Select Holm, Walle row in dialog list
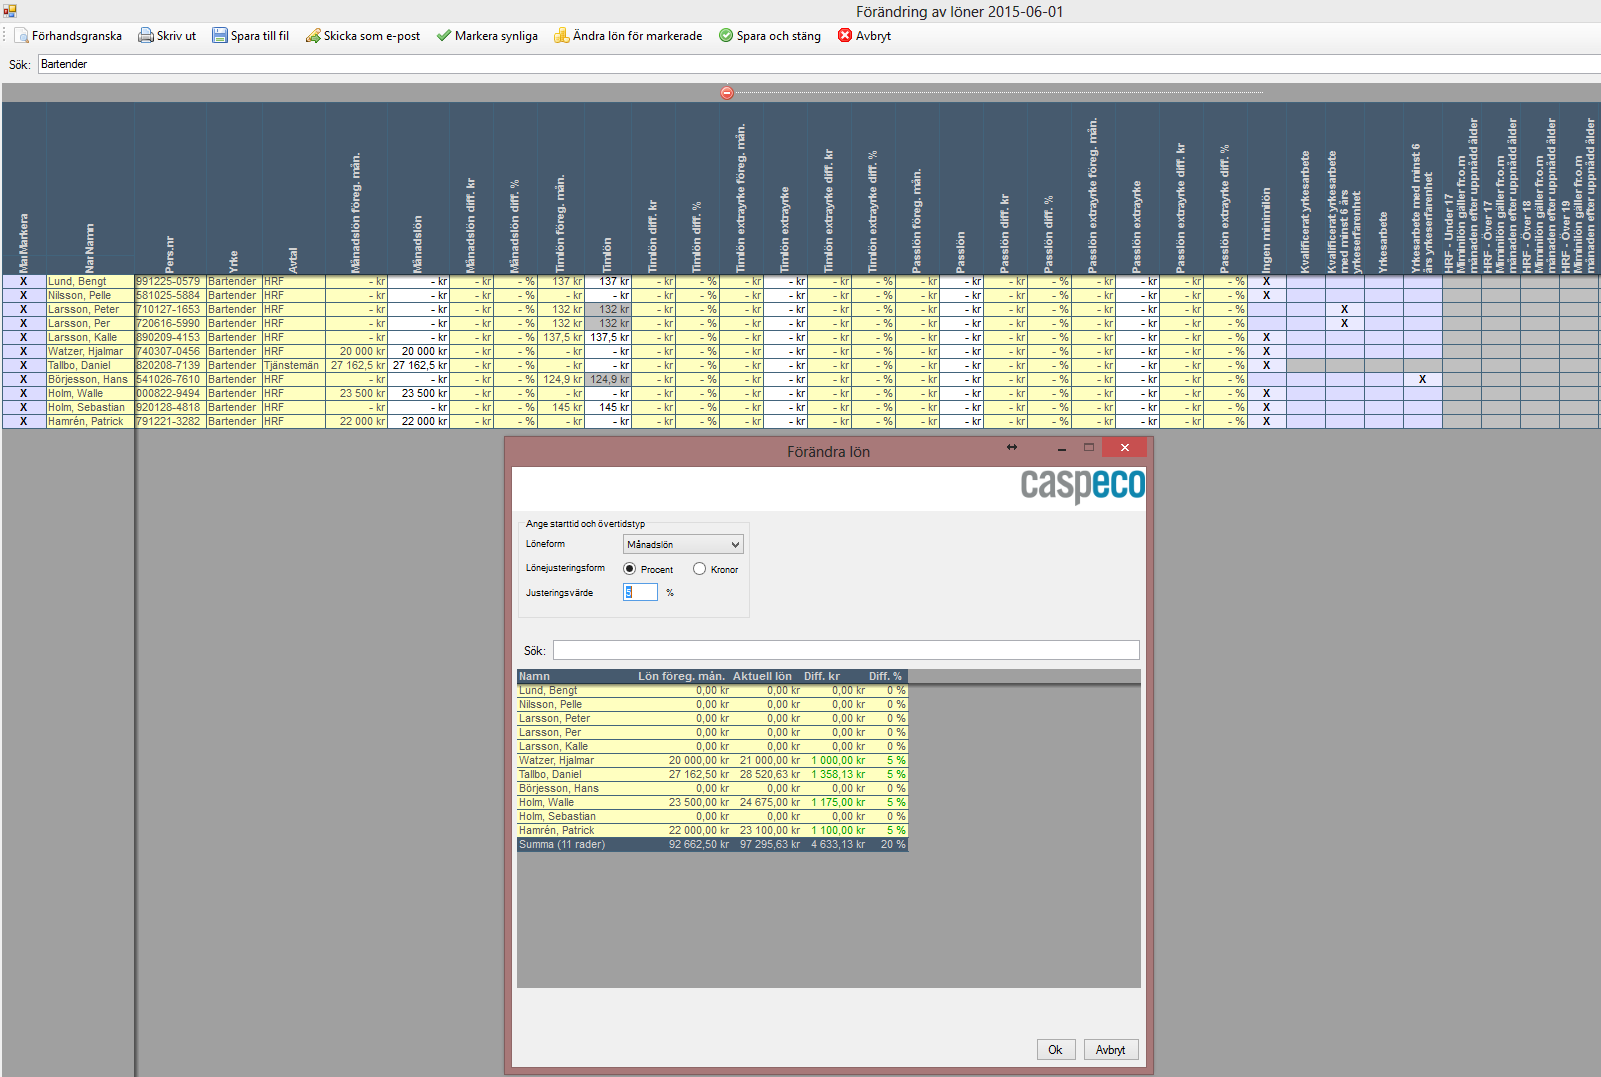The image size is (1601, 1077). tap(712, 803)
